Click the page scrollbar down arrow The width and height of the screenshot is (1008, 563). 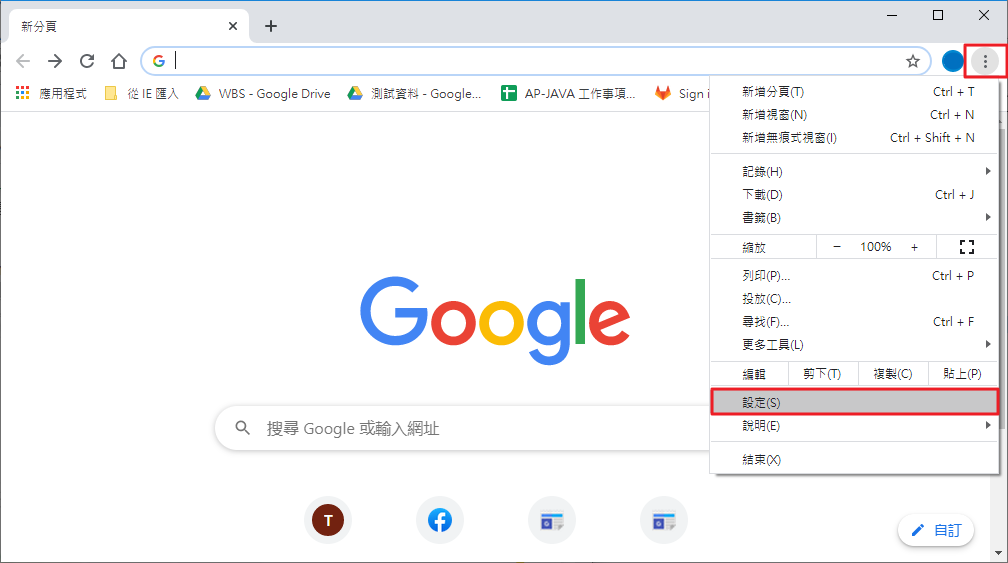pos(998,553)
